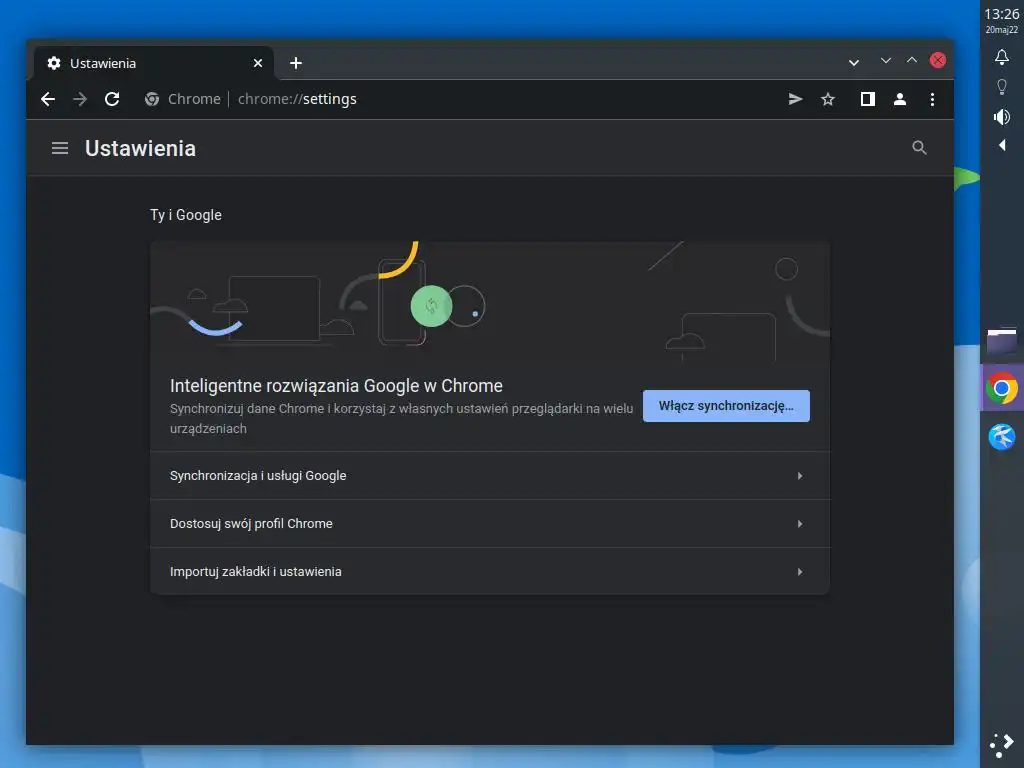Open Chrome three-dot menu

tap(932, 99)
